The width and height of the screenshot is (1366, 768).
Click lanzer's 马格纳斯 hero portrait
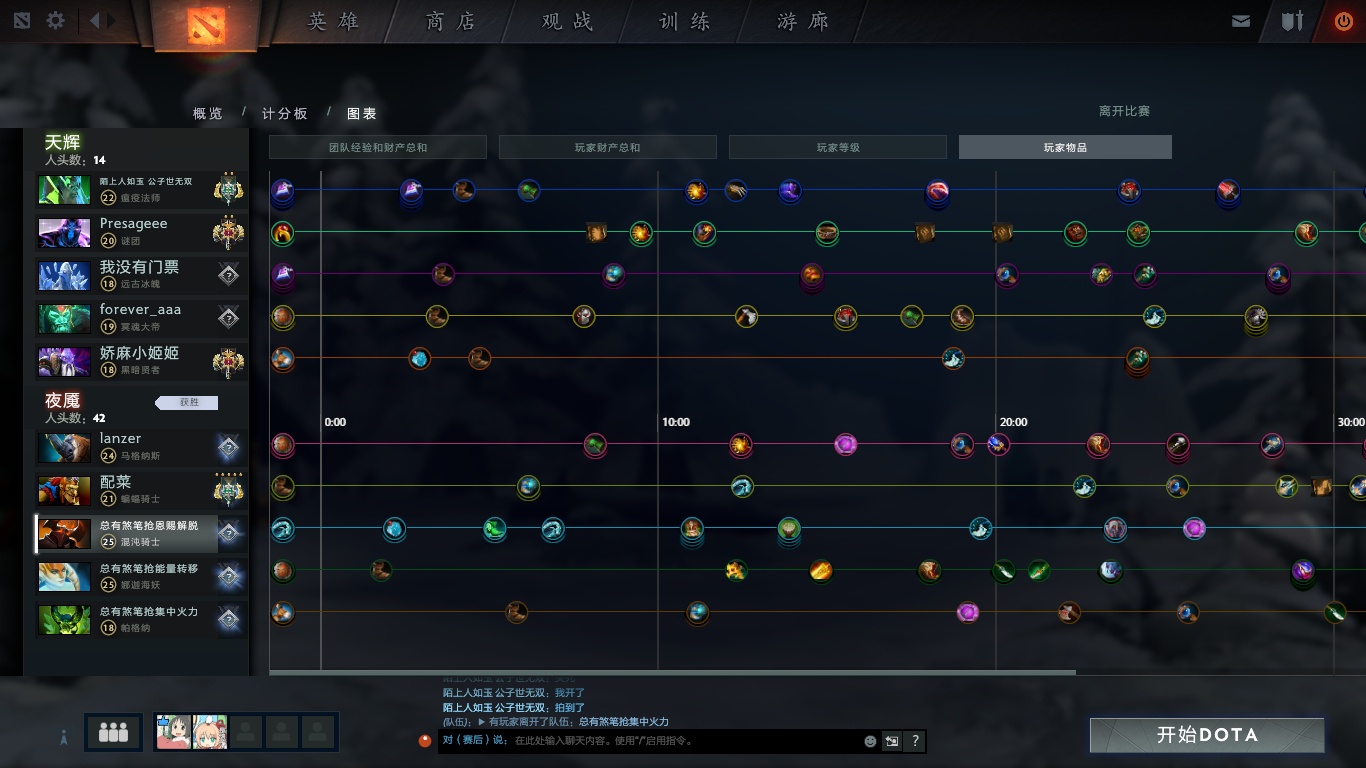[x=64, y=448]
